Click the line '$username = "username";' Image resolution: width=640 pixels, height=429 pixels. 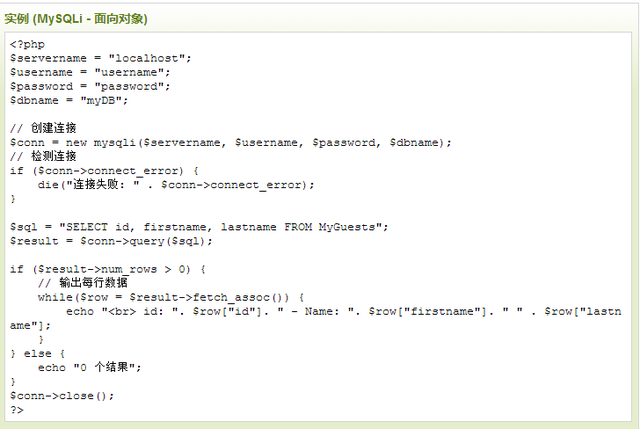click(90, 72)
